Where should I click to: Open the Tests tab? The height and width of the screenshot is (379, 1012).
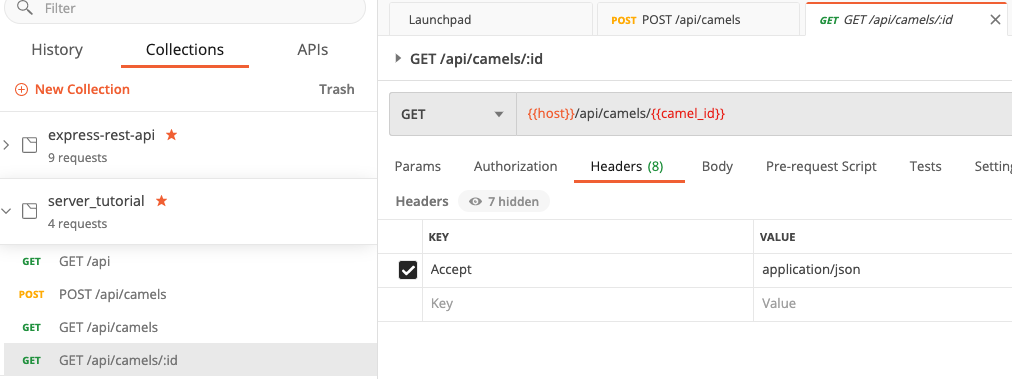(x=925, y=167)
